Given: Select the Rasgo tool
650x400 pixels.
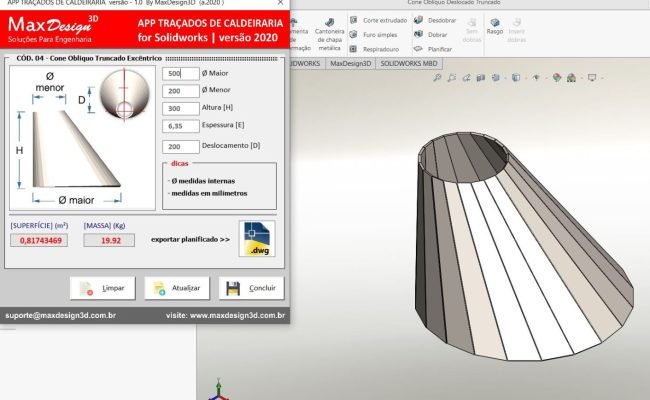Looking at the screenshot, I should point(495,26).
